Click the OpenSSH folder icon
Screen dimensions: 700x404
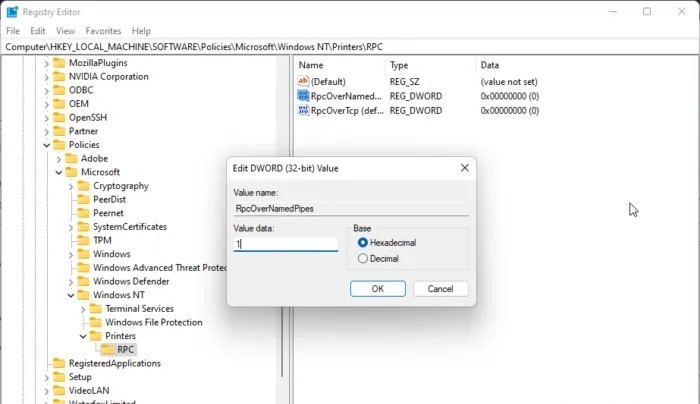tap(59, 117)
